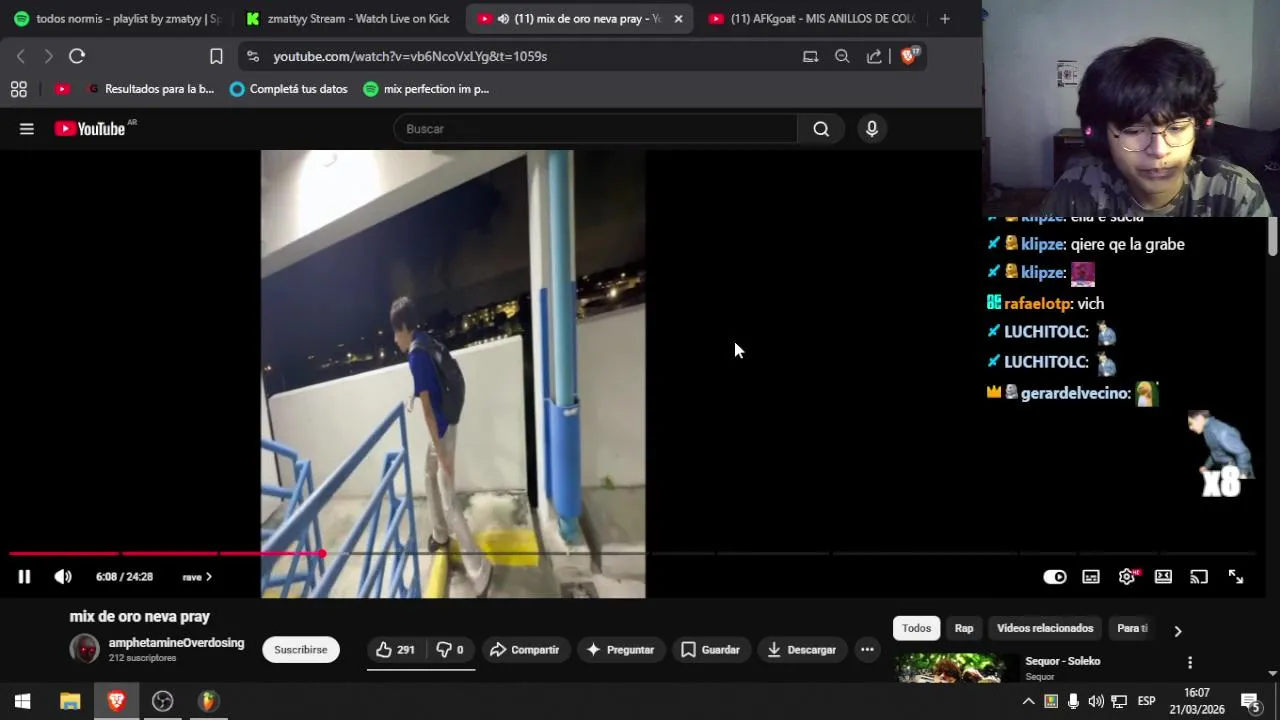This screenshot has height=720, width=1280.
Task: Reload the current page
Action: point(77,57)
